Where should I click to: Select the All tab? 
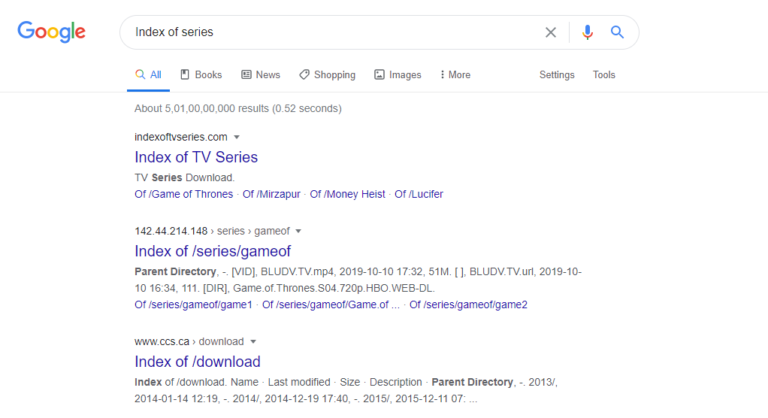click(x=148, y=74)
